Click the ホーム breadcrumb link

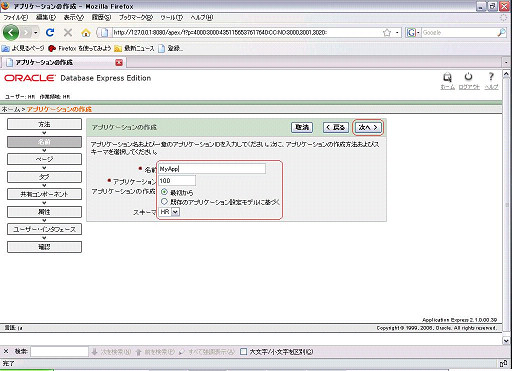(x=11, y=109)
